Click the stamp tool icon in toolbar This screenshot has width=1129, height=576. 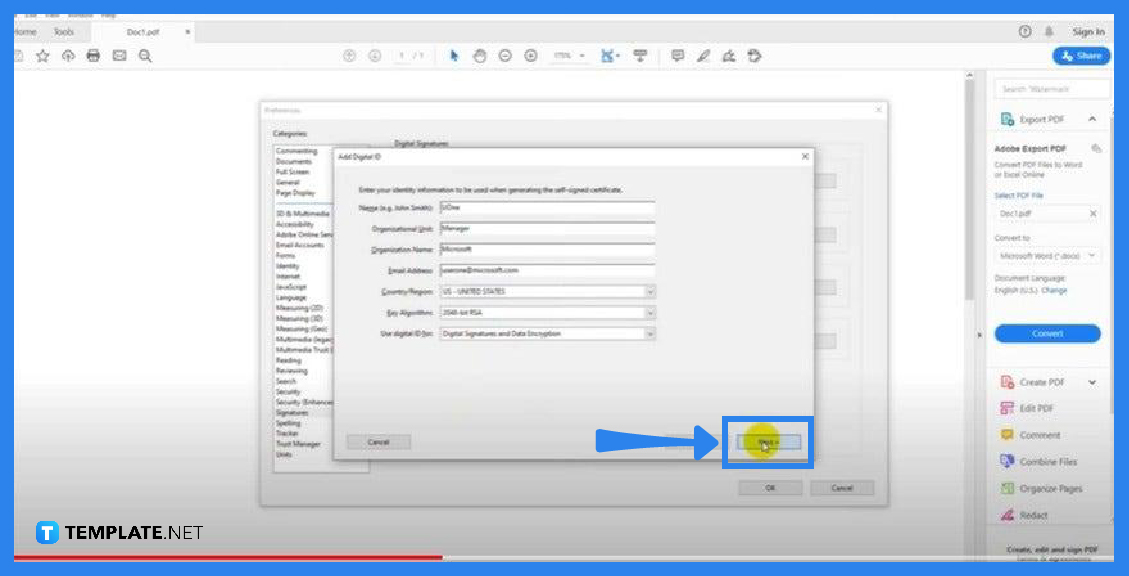click(754, 55)
